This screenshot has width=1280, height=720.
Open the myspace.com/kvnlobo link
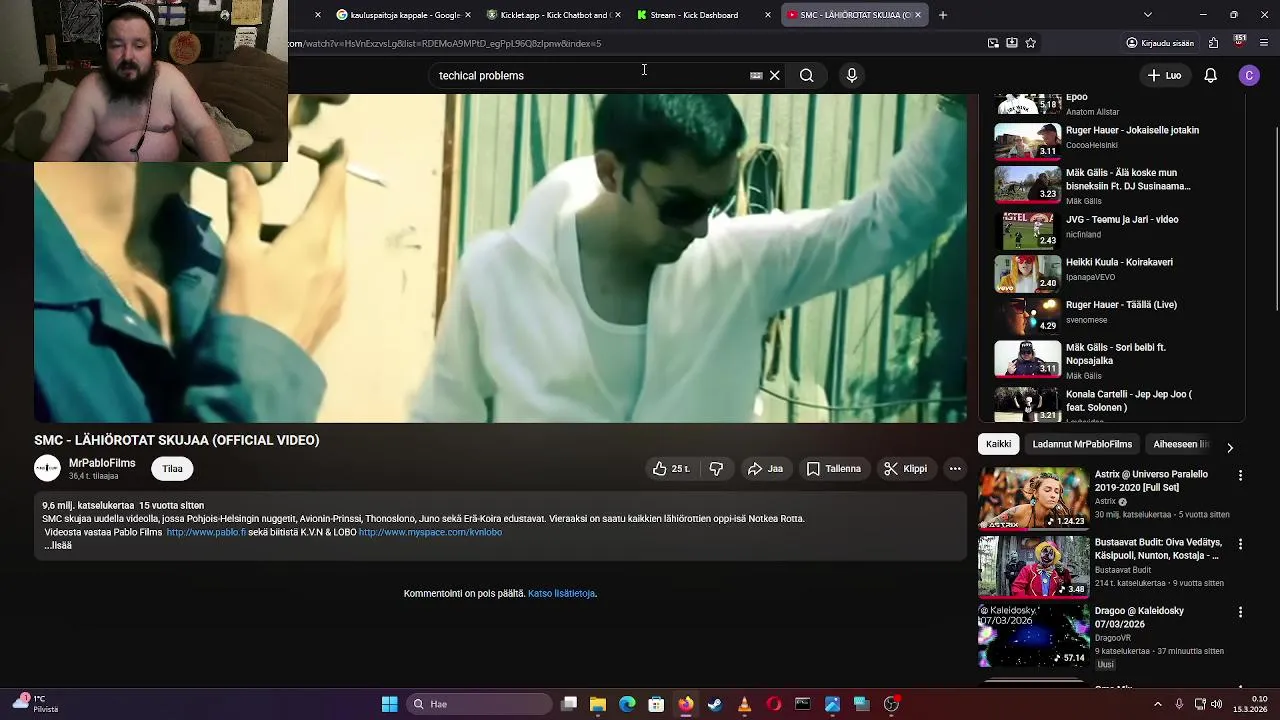pos(430,532)
